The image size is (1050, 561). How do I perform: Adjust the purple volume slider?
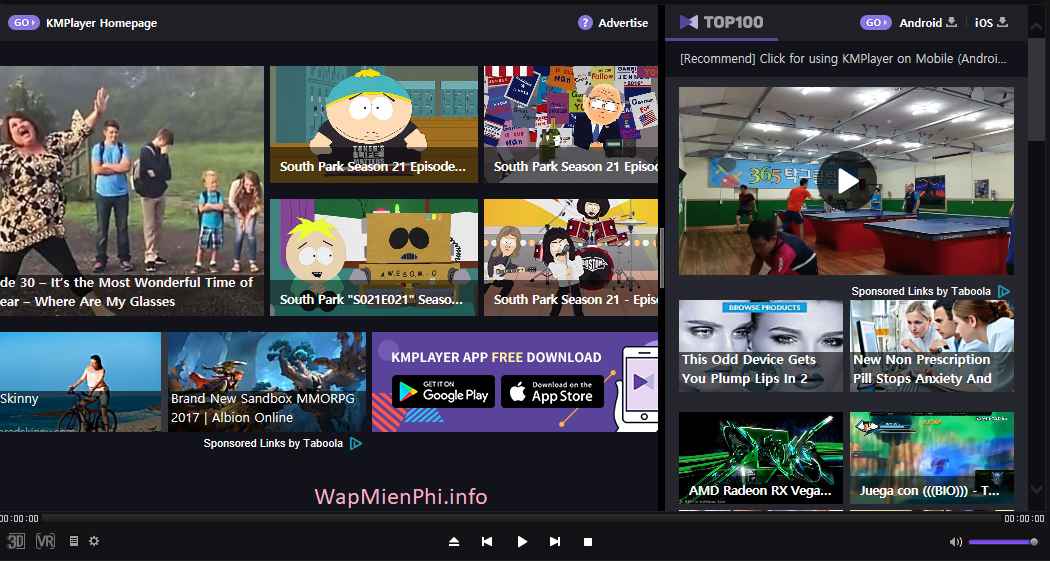(1002, 542)
